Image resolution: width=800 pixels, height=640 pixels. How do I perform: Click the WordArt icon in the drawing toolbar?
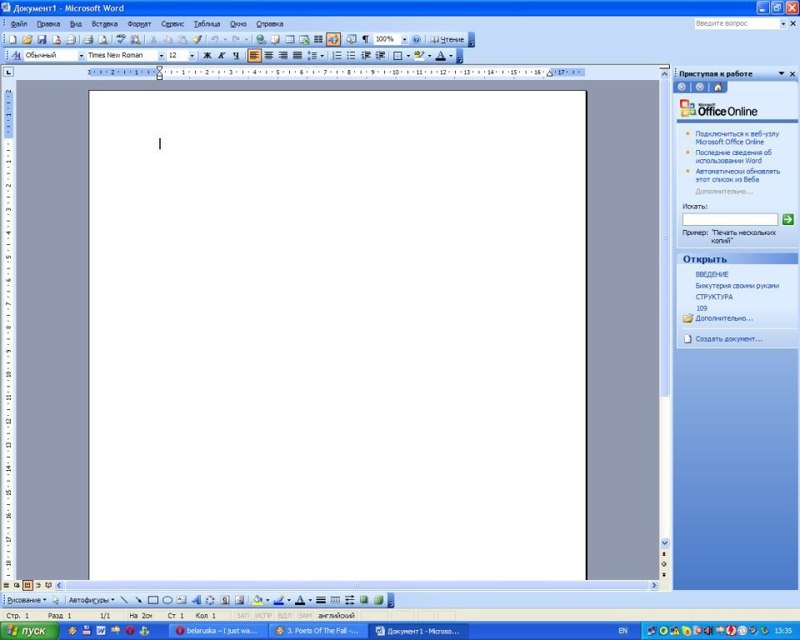click(x=196, y=600)
